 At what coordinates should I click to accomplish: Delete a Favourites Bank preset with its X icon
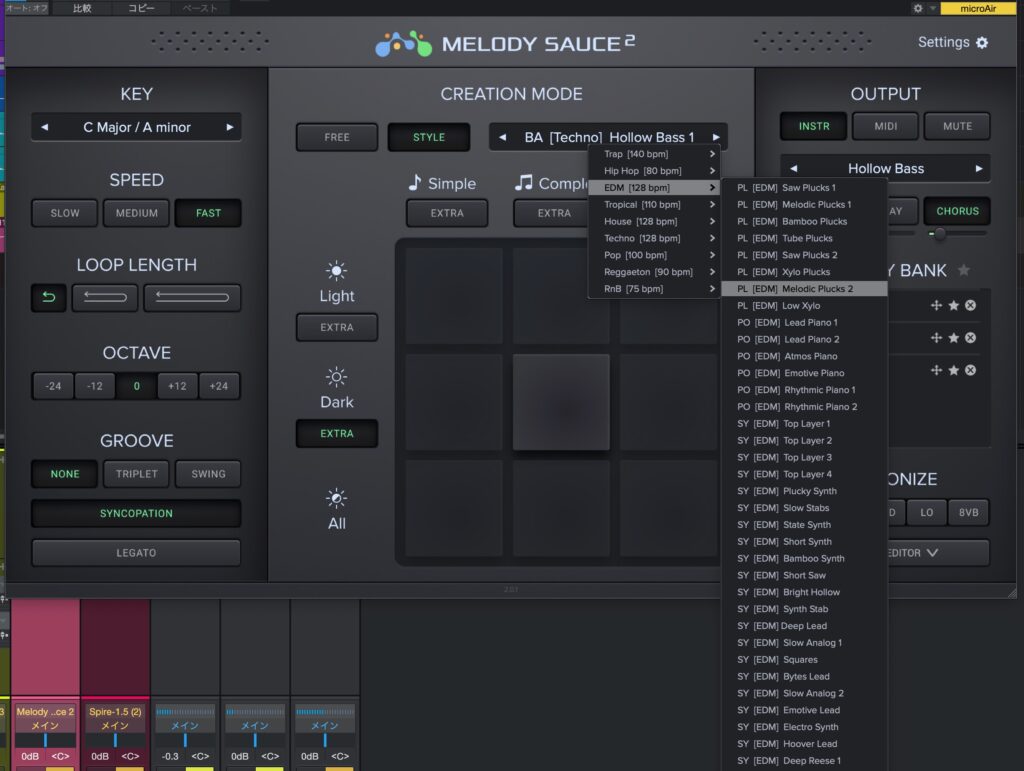[x=968, y=305]
